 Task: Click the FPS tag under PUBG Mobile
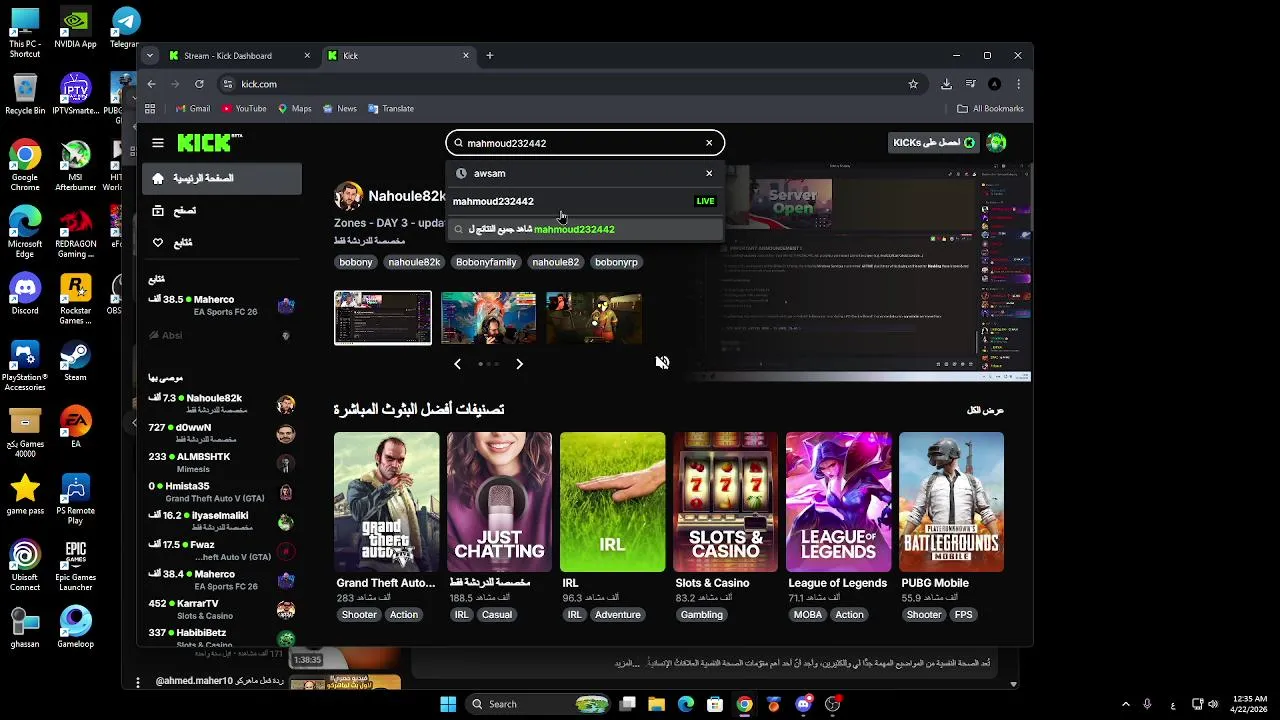tap(963, 615)
